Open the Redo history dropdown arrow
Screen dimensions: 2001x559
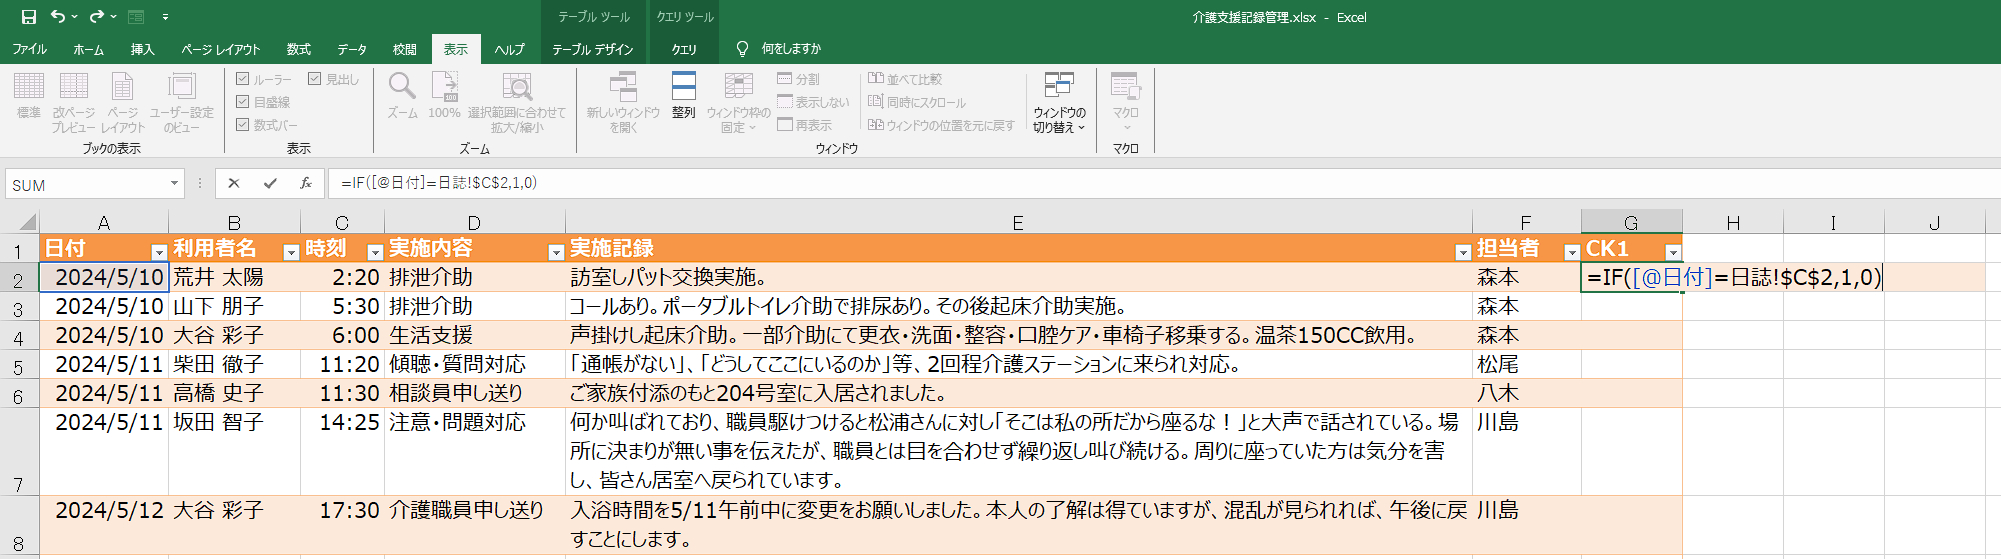pos(113,17)
